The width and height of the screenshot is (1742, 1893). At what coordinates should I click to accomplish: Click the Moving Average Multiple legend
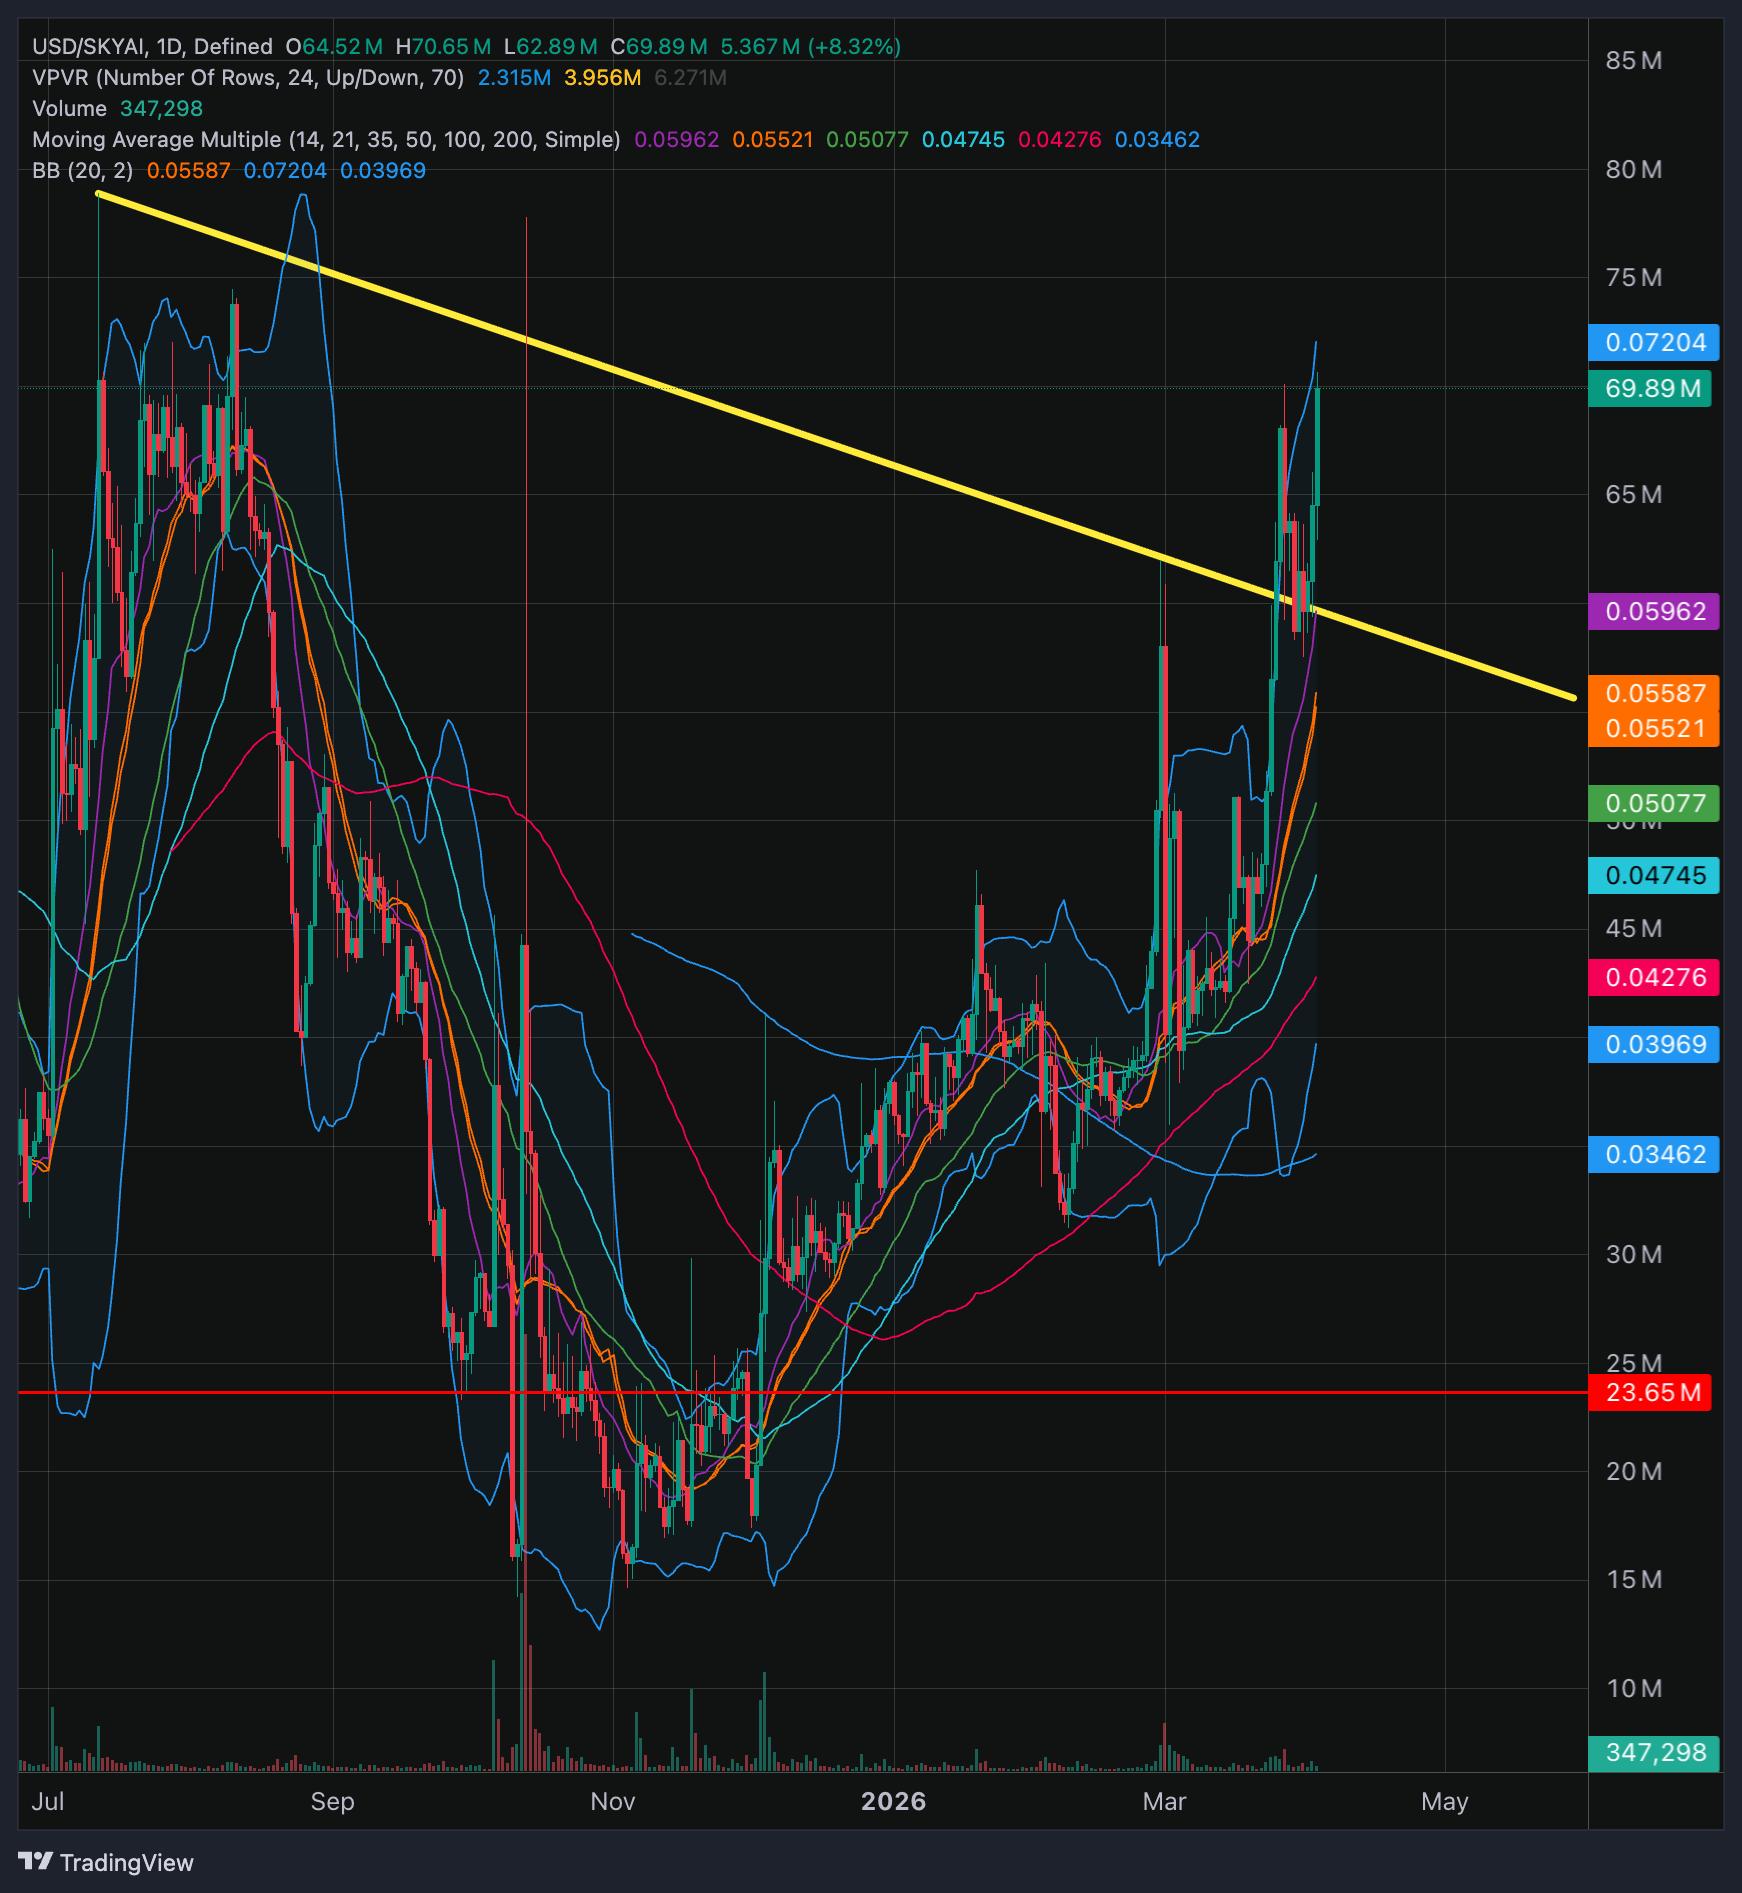coord(325,139)
